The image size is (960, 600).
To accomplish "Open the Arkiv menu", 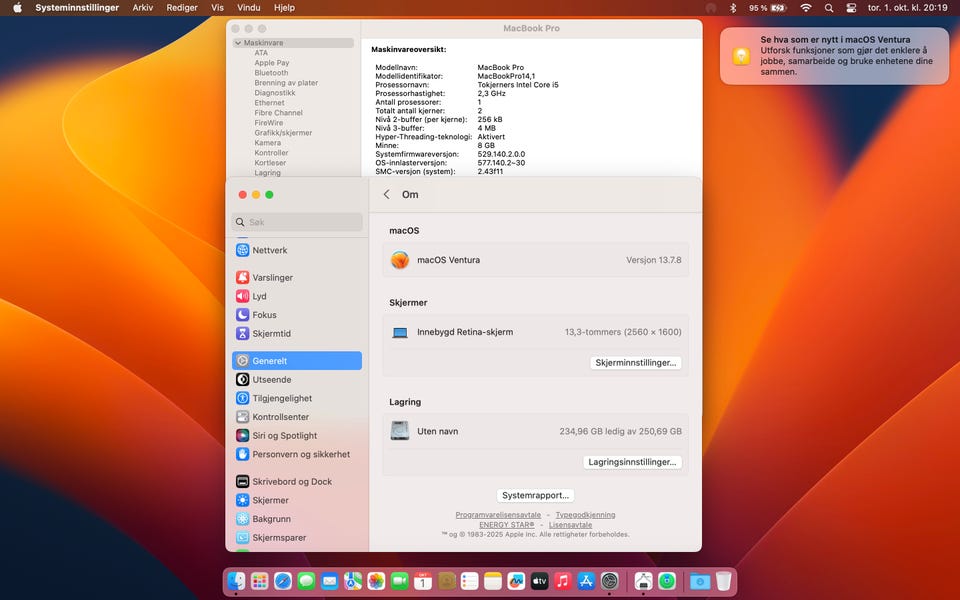I will (143, 8).
